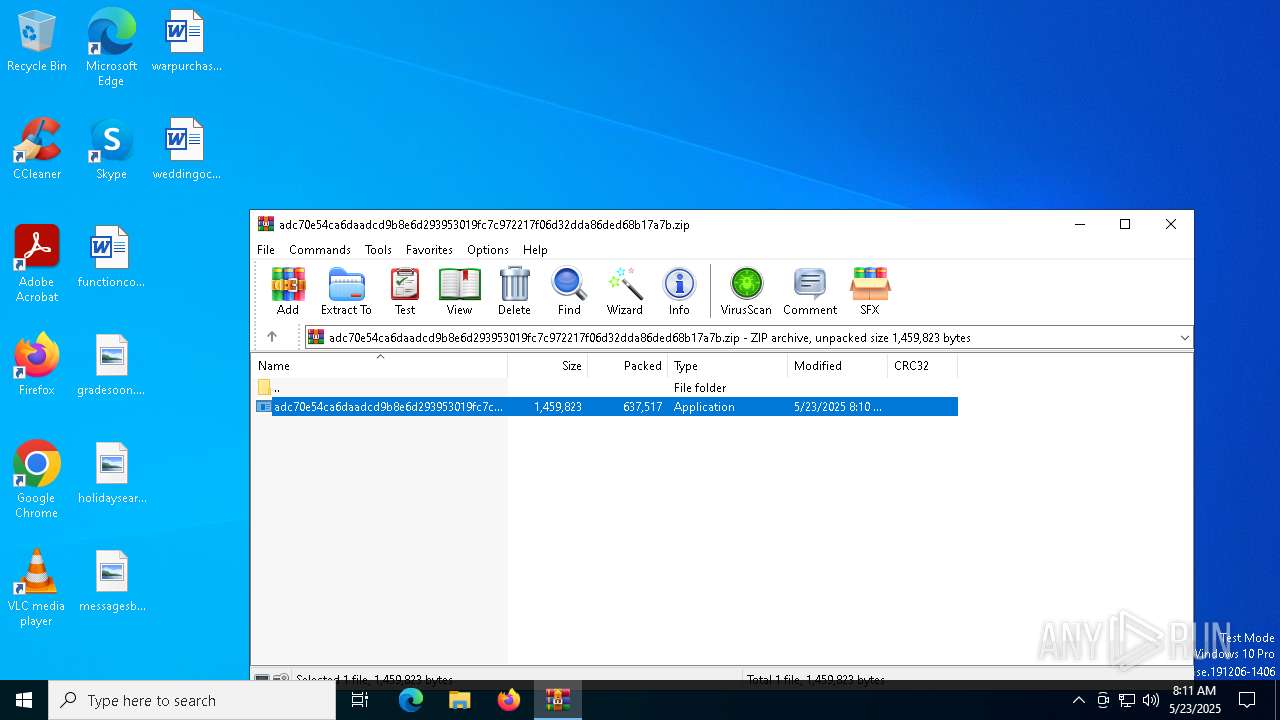
Task: Click the WinRAR taskbar button
Action: pos(558,700)
